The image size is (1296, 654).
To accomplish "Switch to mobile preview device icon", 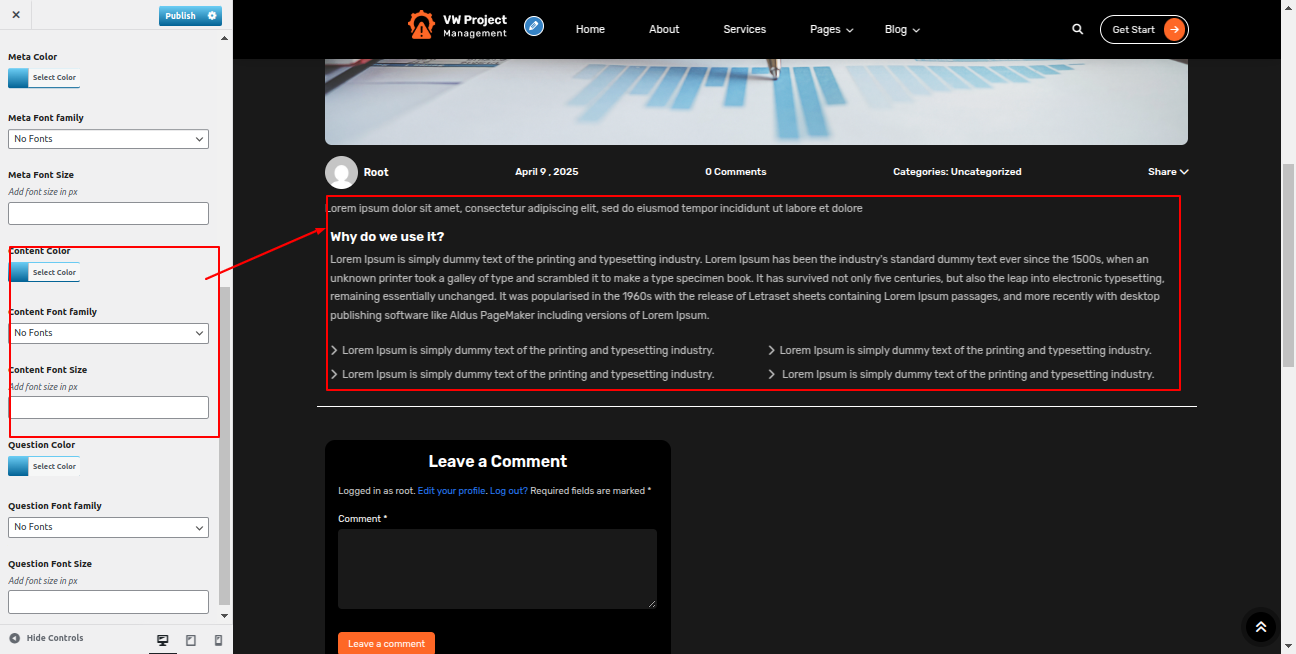I will (x=218, y=640).
